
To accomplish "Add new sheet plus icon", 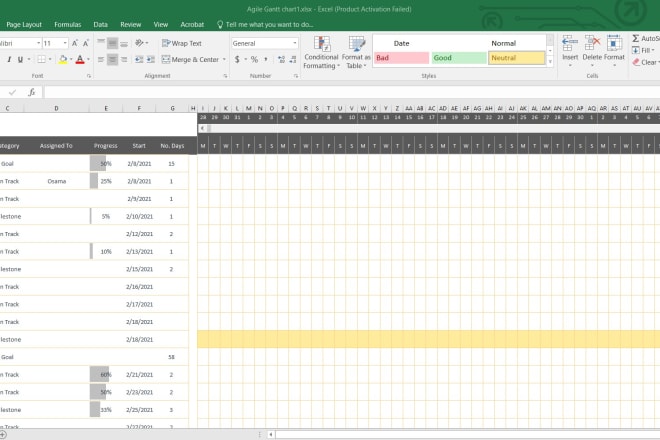I will click(x=3, y=435).
